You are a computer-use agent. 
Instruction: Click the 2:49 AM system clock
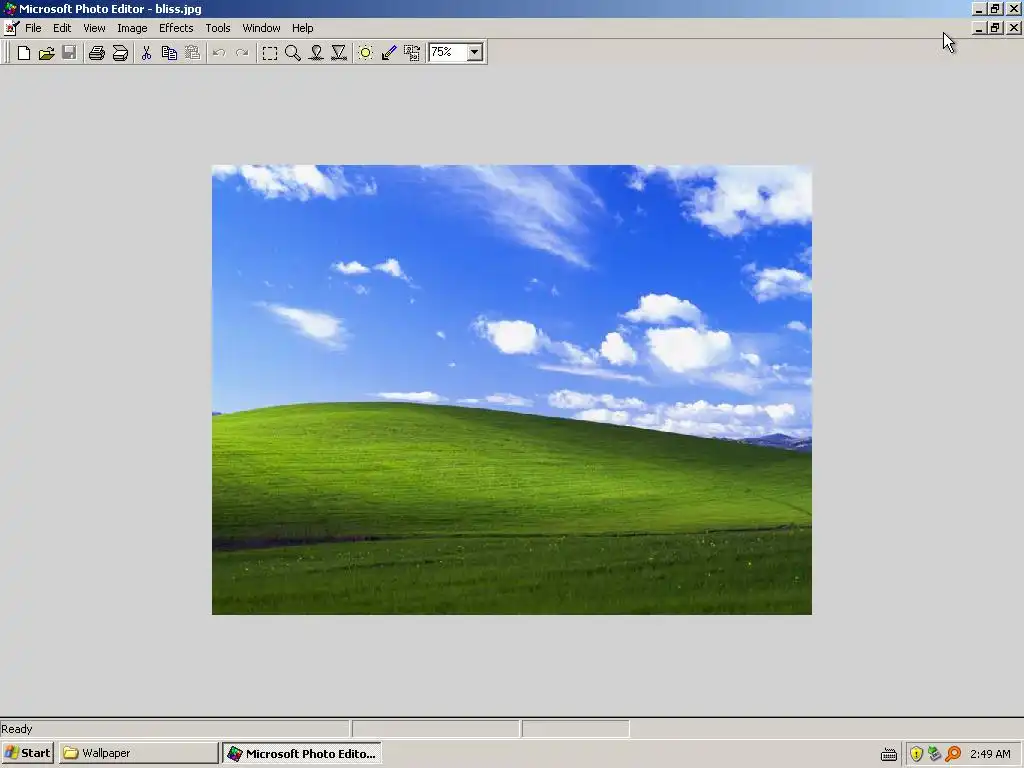coord(990,754)
